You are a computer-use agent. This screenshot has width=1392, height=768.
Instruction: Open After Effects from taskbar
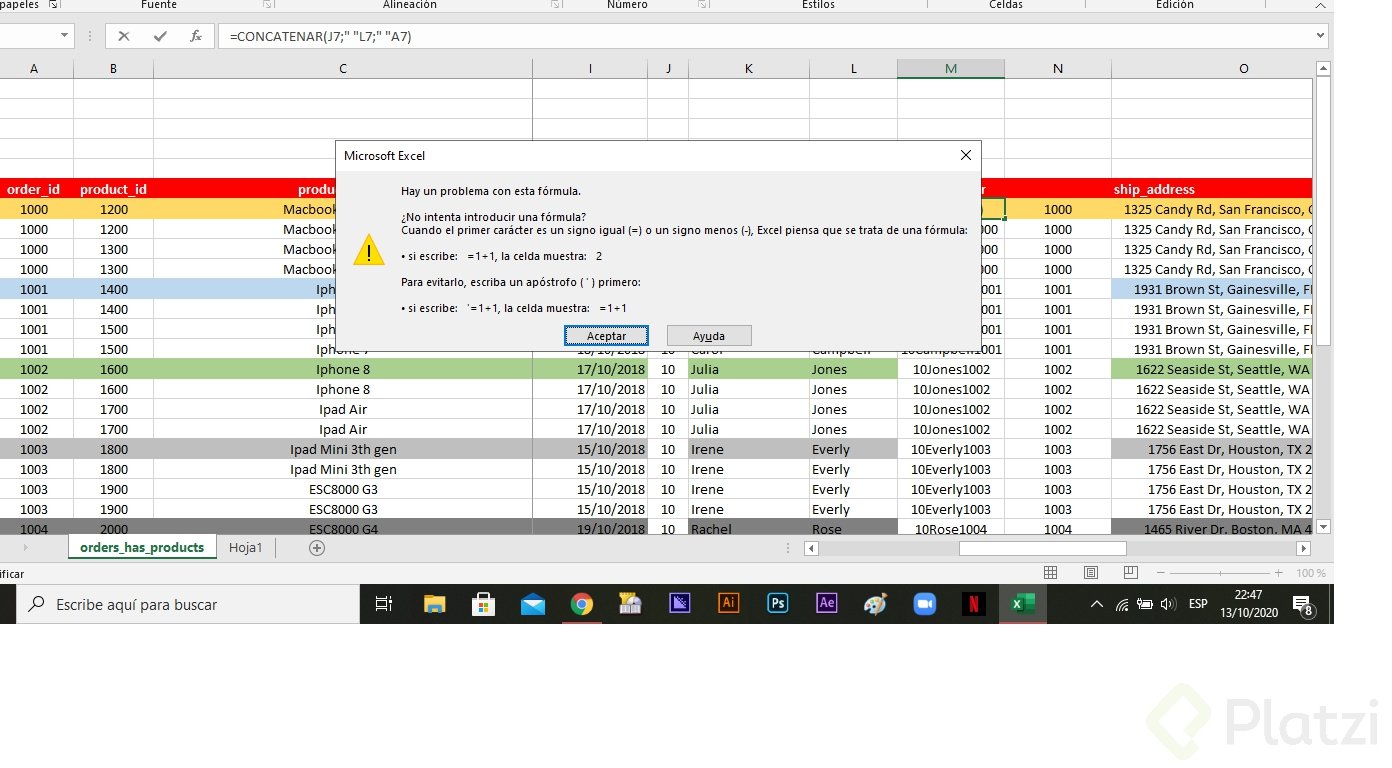tap(827, 604)
